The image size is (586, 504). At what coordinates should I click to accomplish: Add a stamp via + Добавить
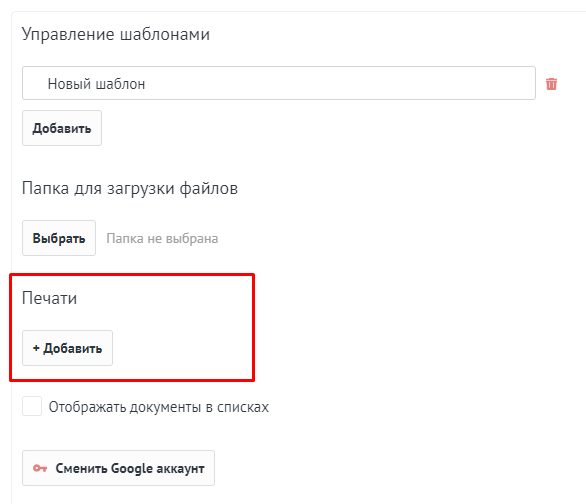[67, 348]
